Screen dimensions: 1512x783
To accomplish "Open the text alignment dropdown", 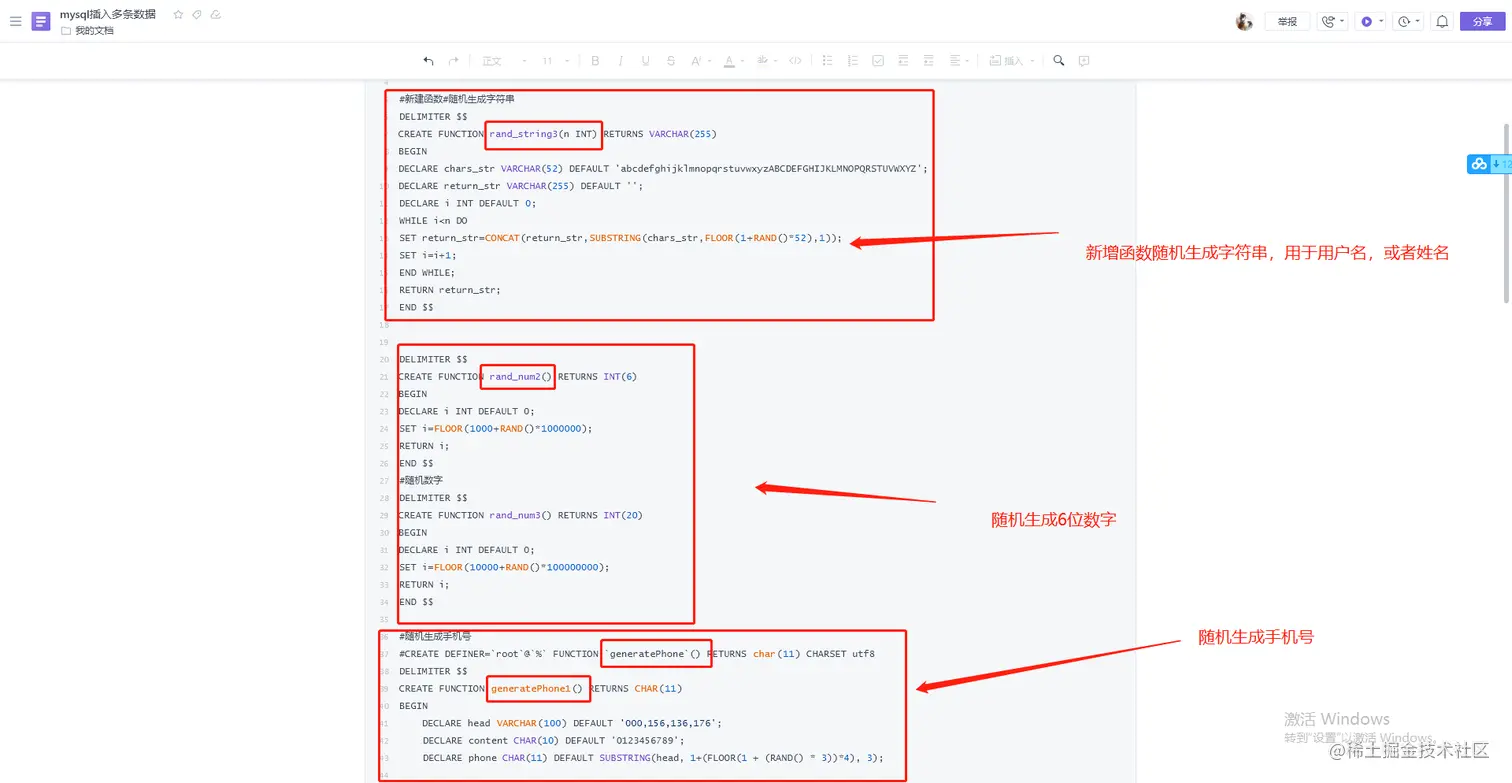I will (x=958, y=61).
